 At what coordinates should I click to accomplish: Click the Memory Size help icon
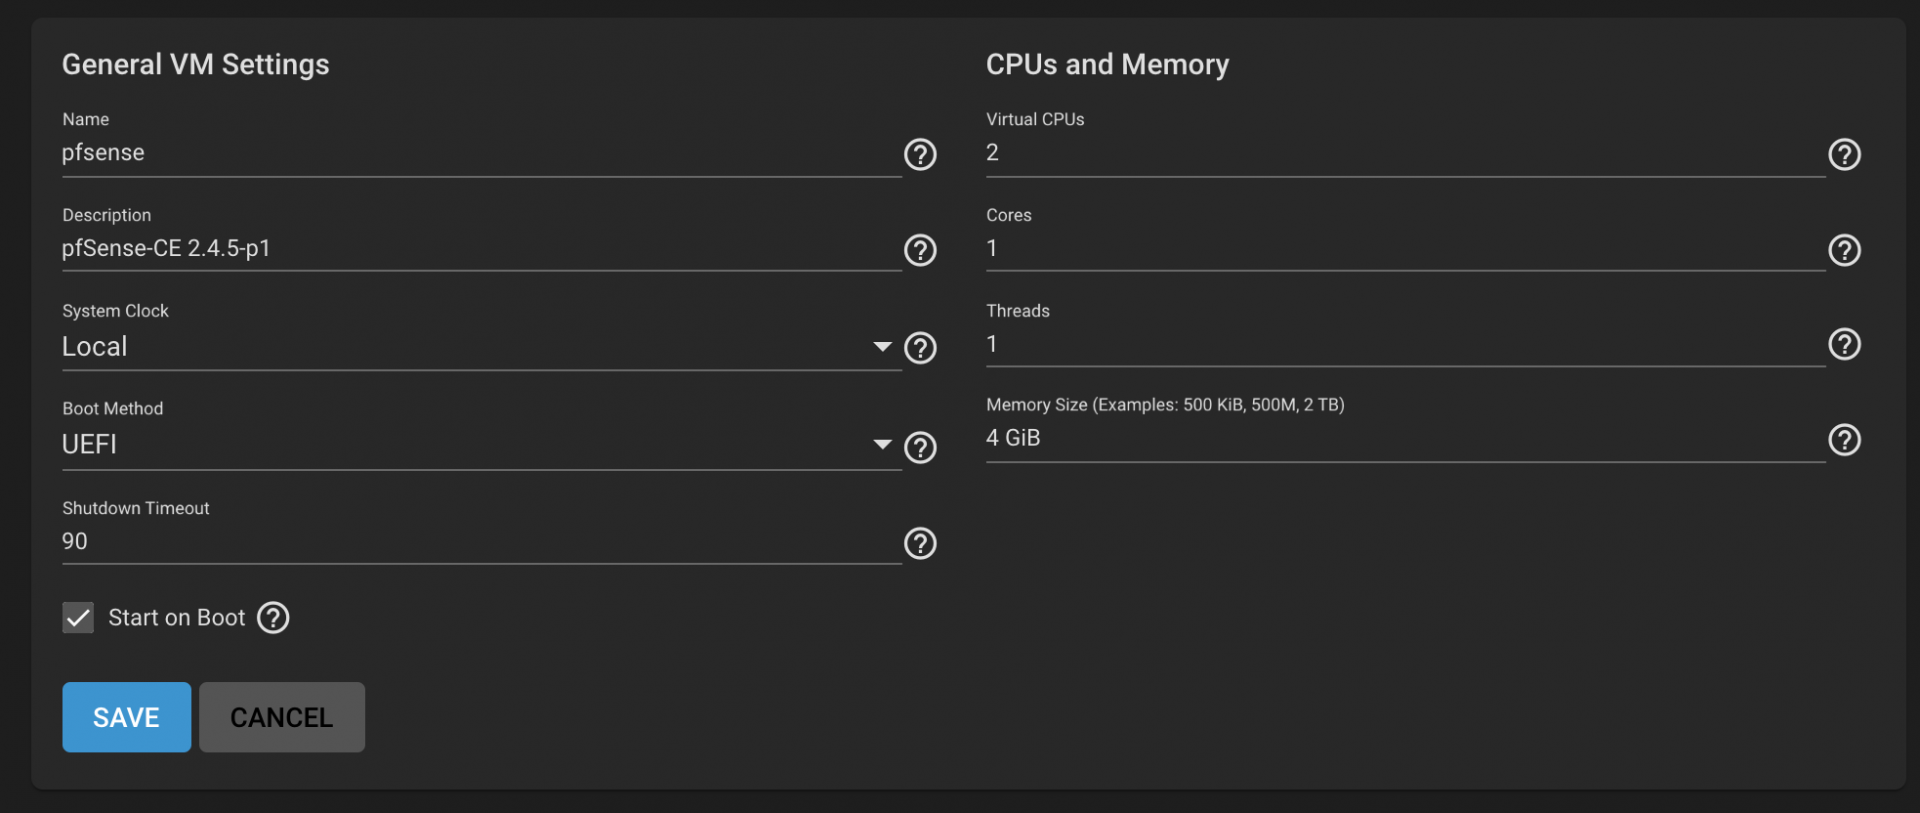[x=1844, y=440]
